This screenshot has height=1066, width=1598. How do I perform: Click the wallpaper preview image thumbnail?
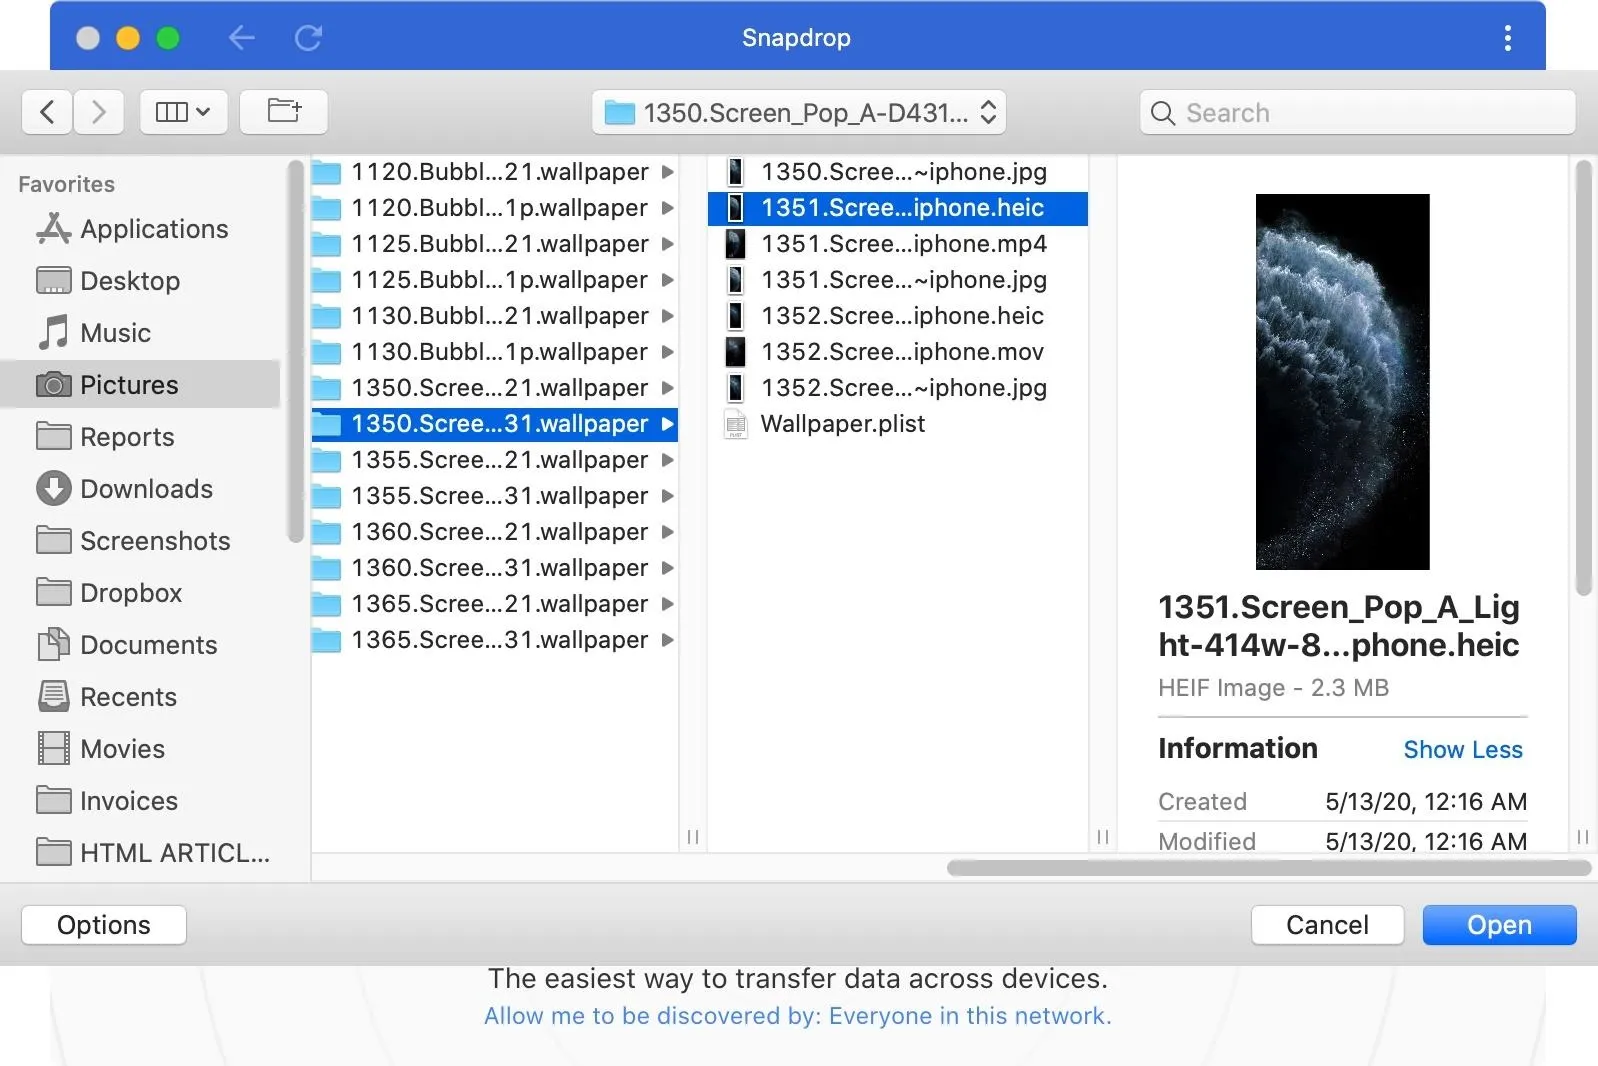click(x=1342, y=382)
